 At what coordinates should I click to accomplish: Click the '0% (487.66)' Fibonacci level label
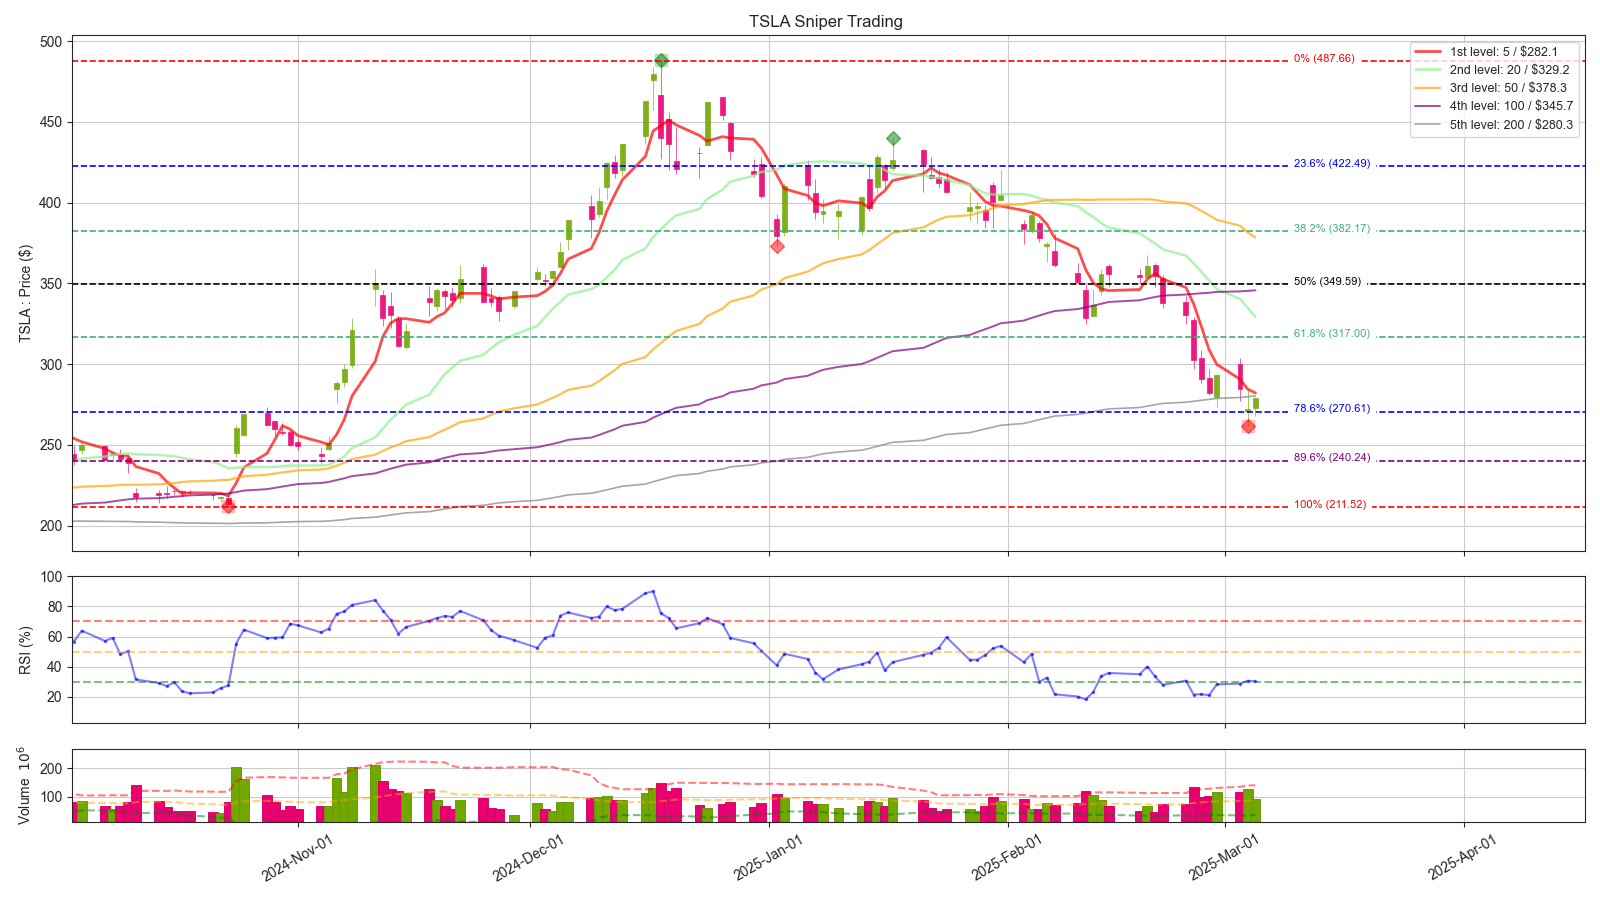coord(1324,58)
